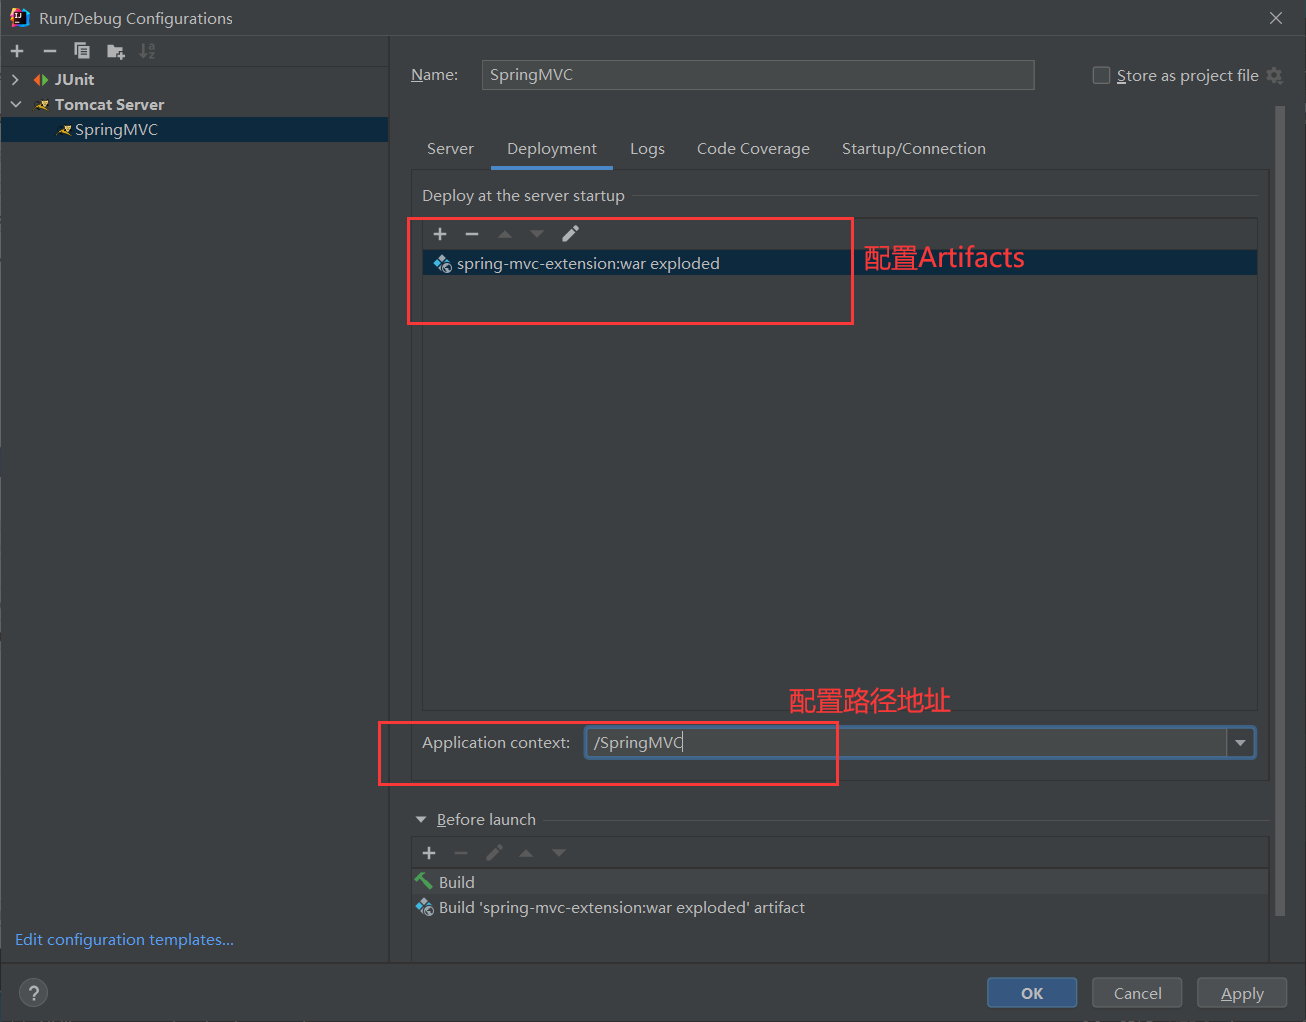Add an artifact to deploy list
The height and width of the screenshot is (1022, 1306).
click(x=440, y=234)
